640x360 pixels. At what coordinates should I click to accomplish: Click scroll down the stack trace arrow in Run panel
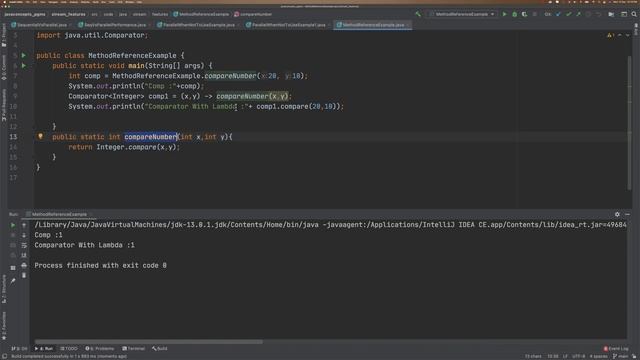point(24,235)
